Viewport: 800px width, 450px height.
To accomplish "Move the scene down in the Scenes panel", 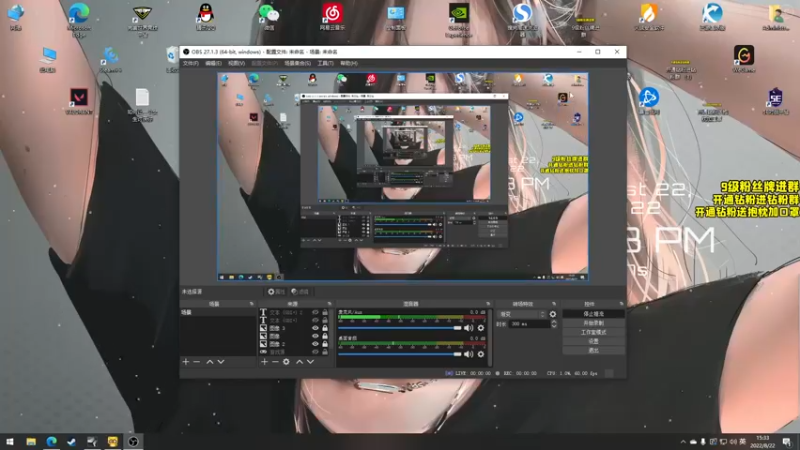I will coord(221,362).
